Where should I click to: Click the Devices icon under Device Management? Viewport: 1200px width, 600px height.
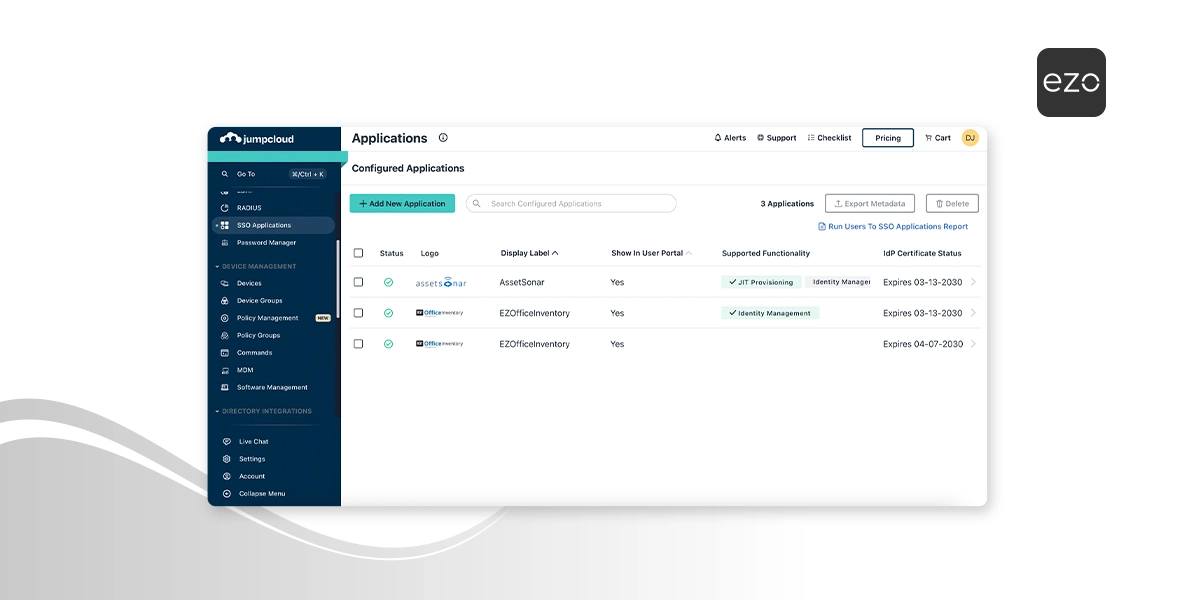click(227, 283)
